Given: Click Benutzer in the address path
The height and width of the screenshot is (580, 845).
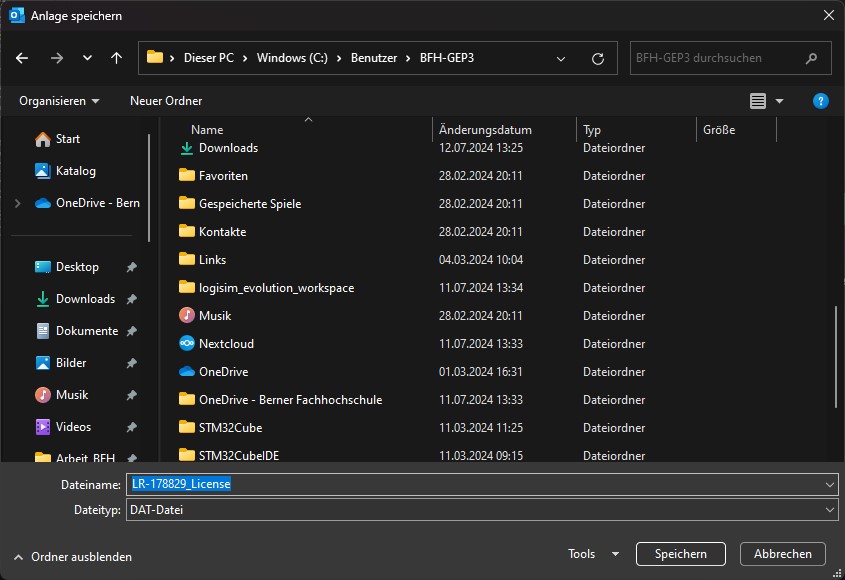Looking at the screenshot, I should pyautogui.click(x=374, y=58).
